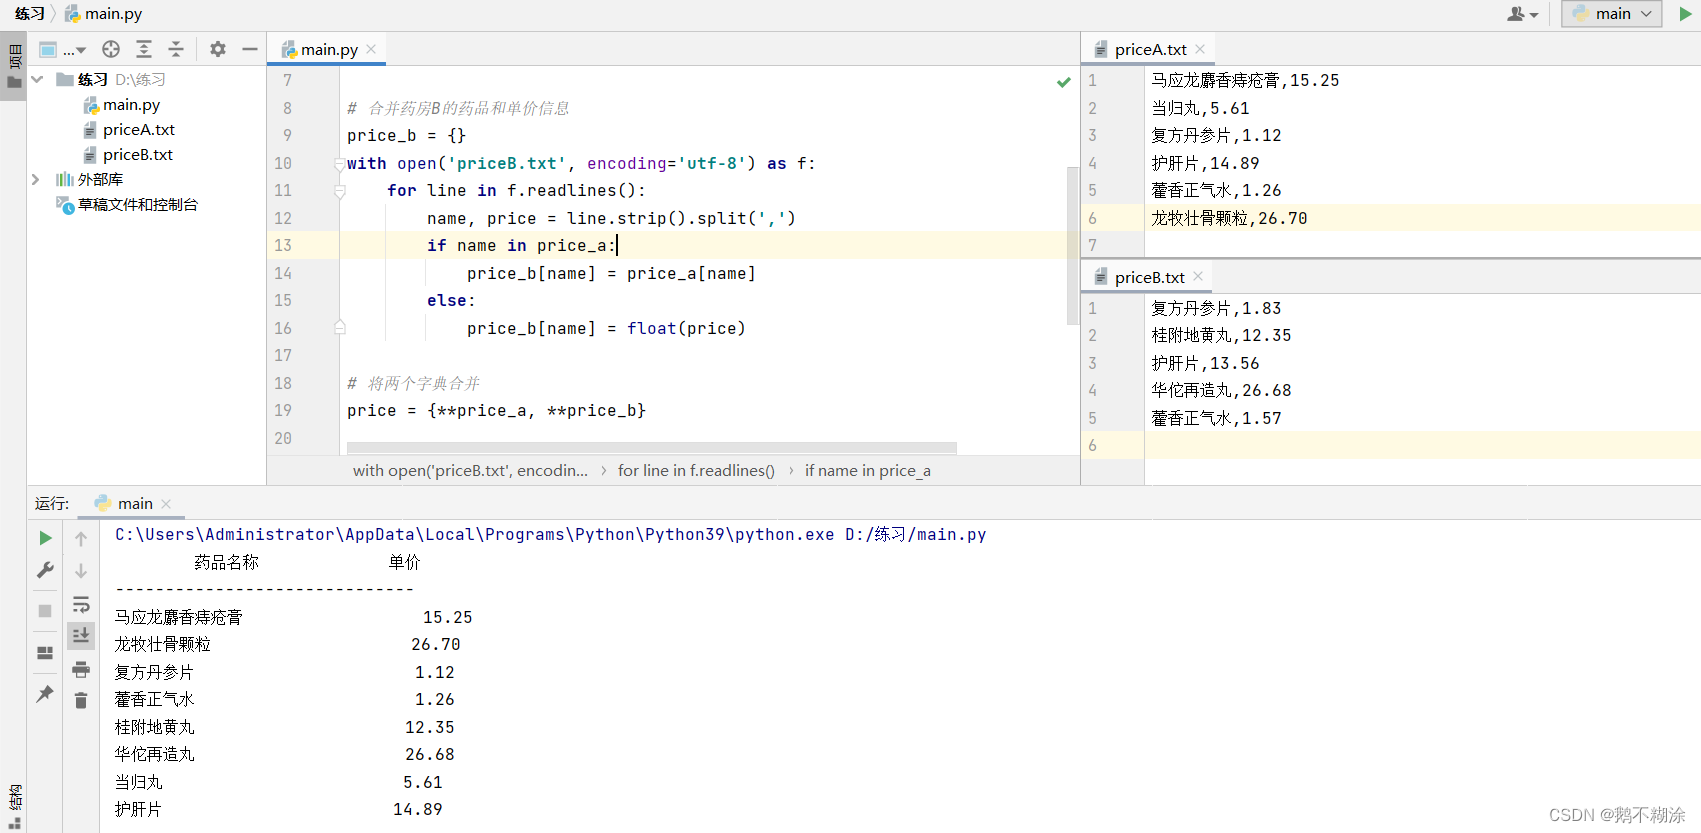Click print icon in Run console
This screenshot has height=833, width=1701.
(81, 669)
